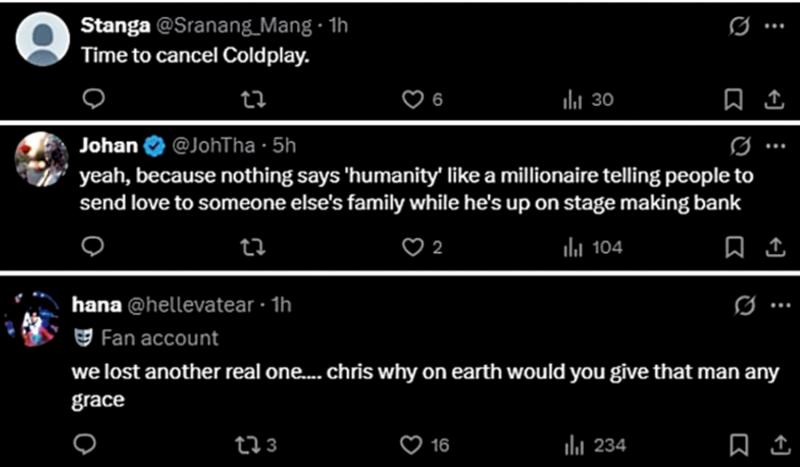Open Johan's profile picture
Image resolution: width=800 pixels, height=467 pixels.
(41, 158)
